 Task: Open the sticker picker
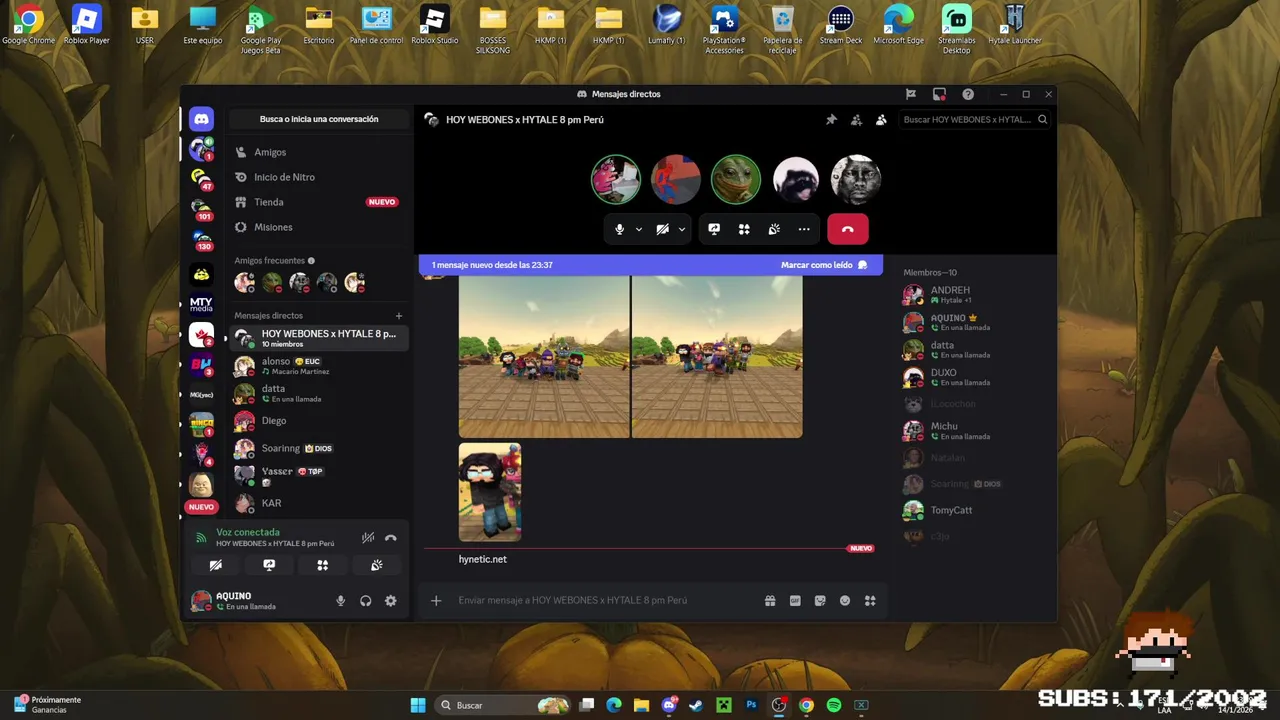[820, 600]
